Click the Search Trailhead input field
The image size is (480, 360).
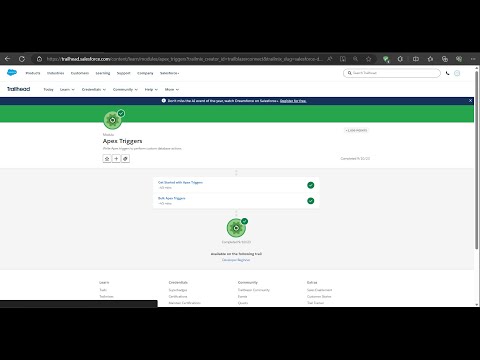coord(392,73)
